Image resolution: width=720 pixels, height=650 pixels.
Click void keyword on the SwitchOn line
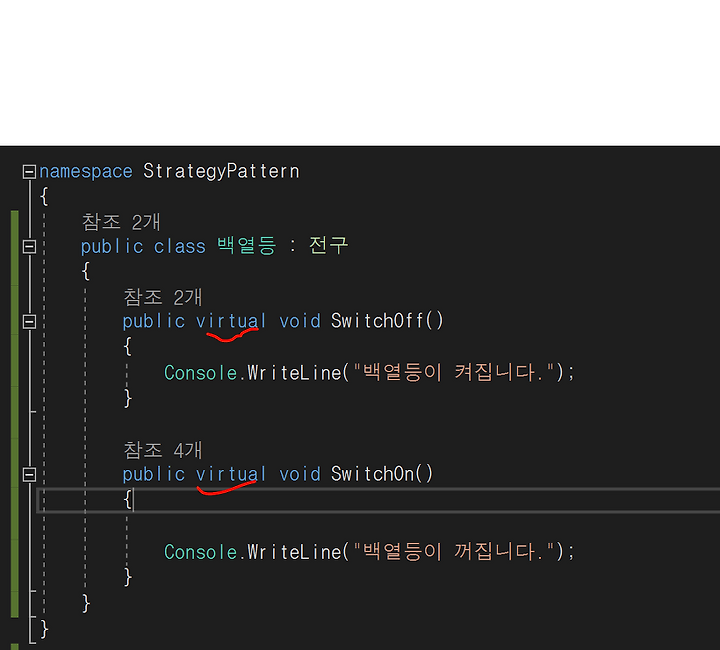pyautogui.click(x=300, y=474)
